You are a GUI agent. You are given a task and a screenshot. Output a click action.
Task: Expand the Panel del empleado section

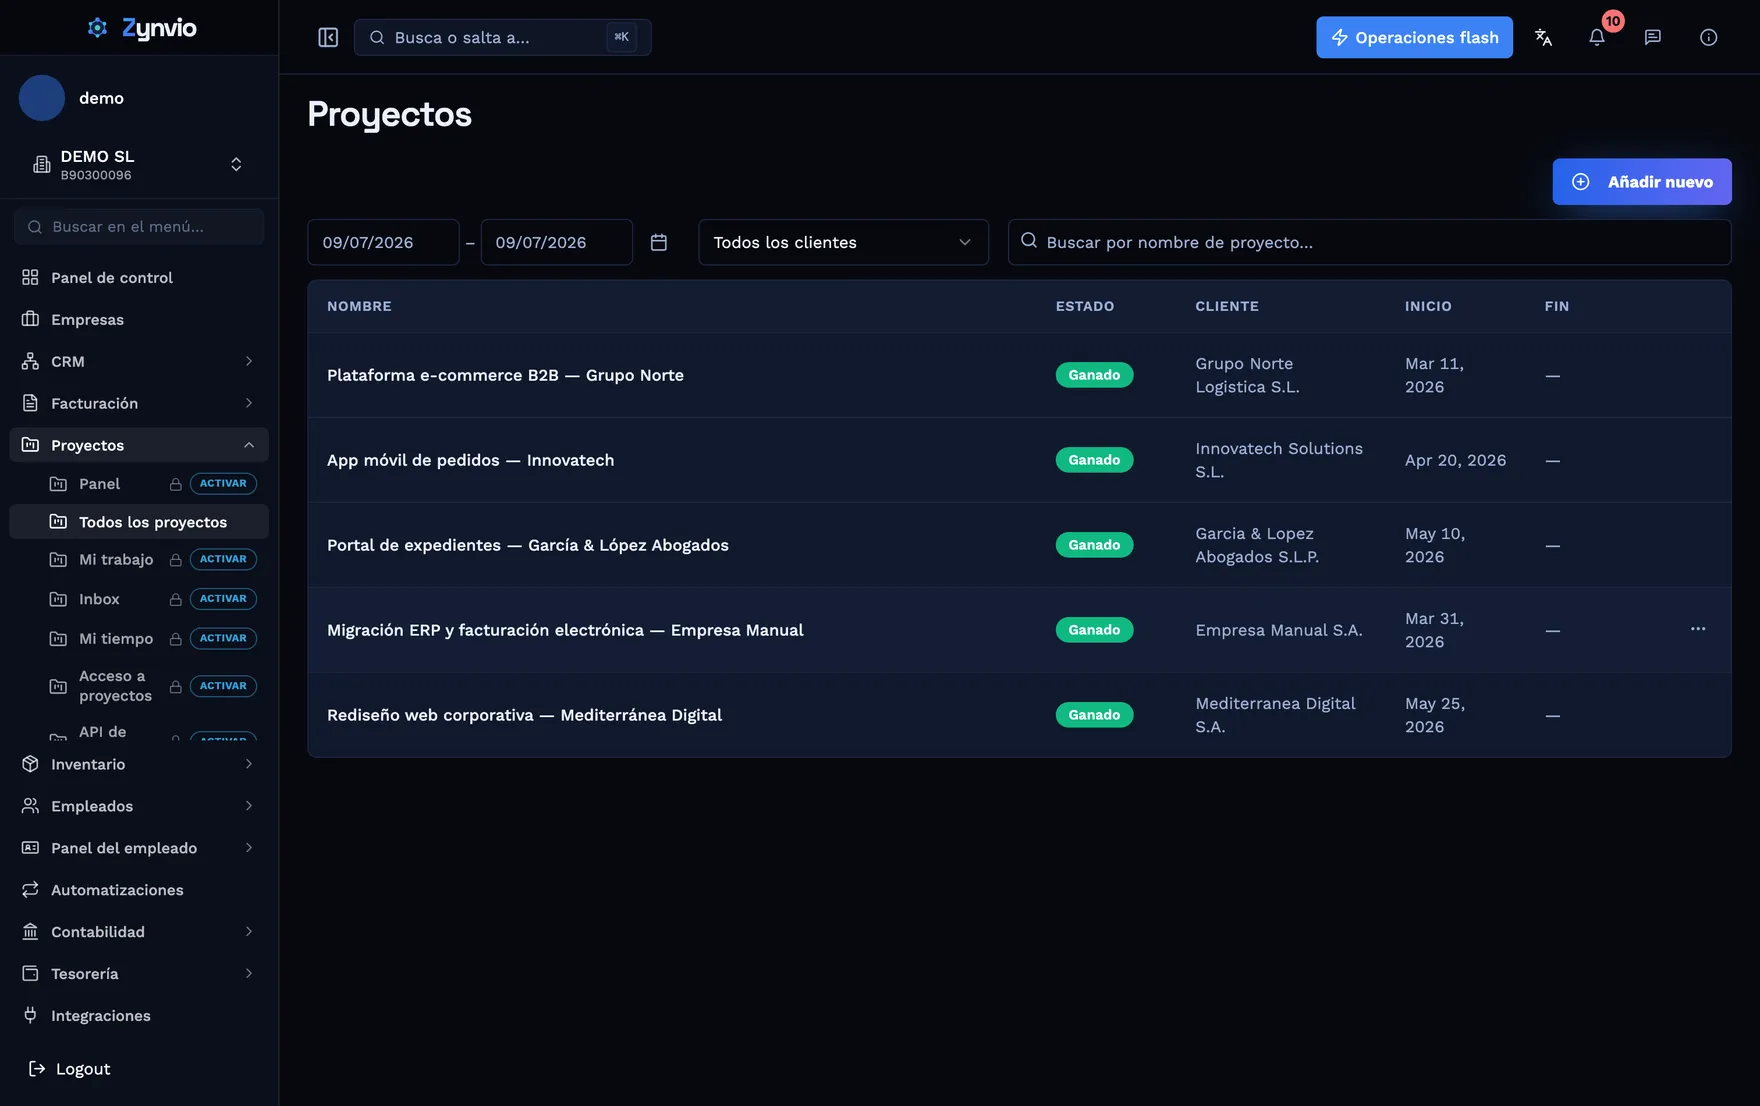139,848
